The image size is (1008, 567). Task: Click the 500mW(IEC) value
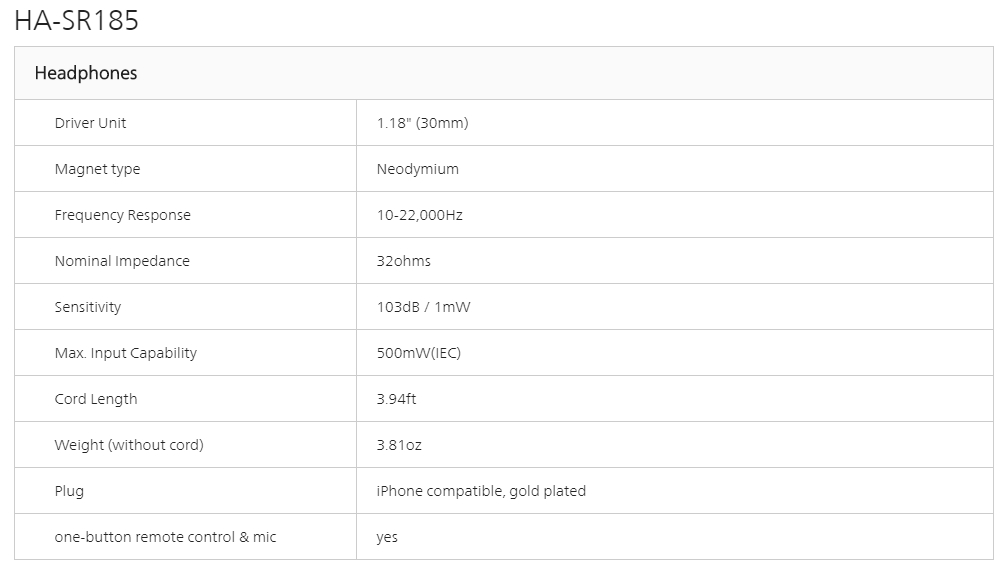point(418,353)
